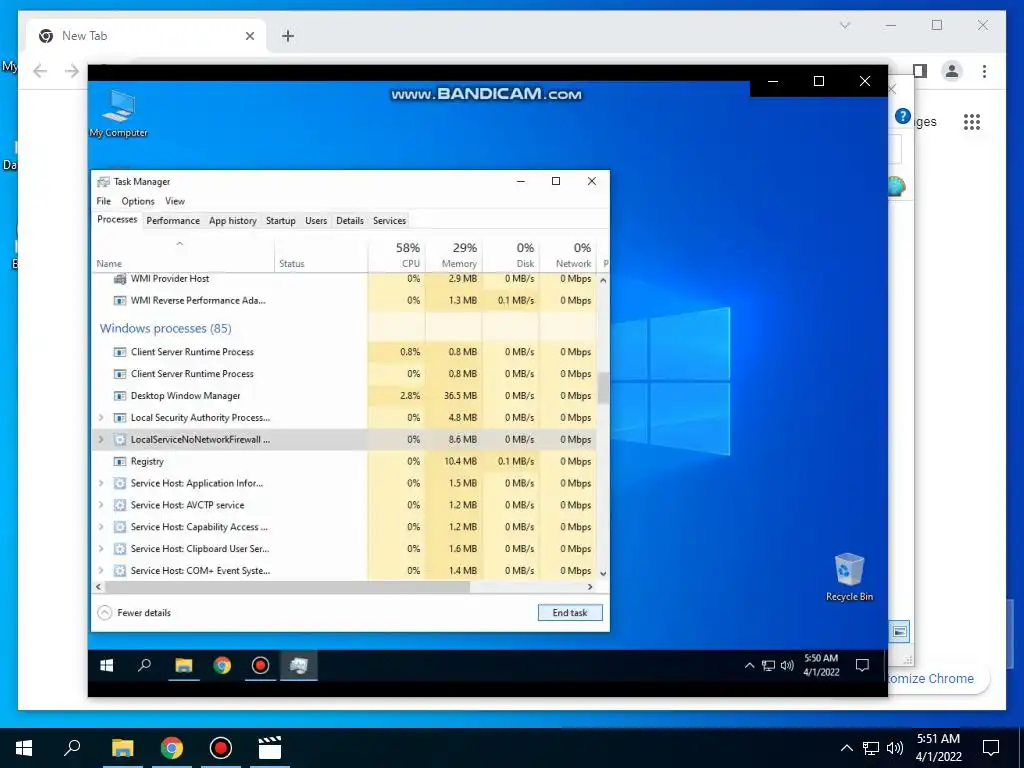This screenshot has width=1024, height=768.
Task: Open File Explorer on inner taskbar
Action: click(184, 665)
